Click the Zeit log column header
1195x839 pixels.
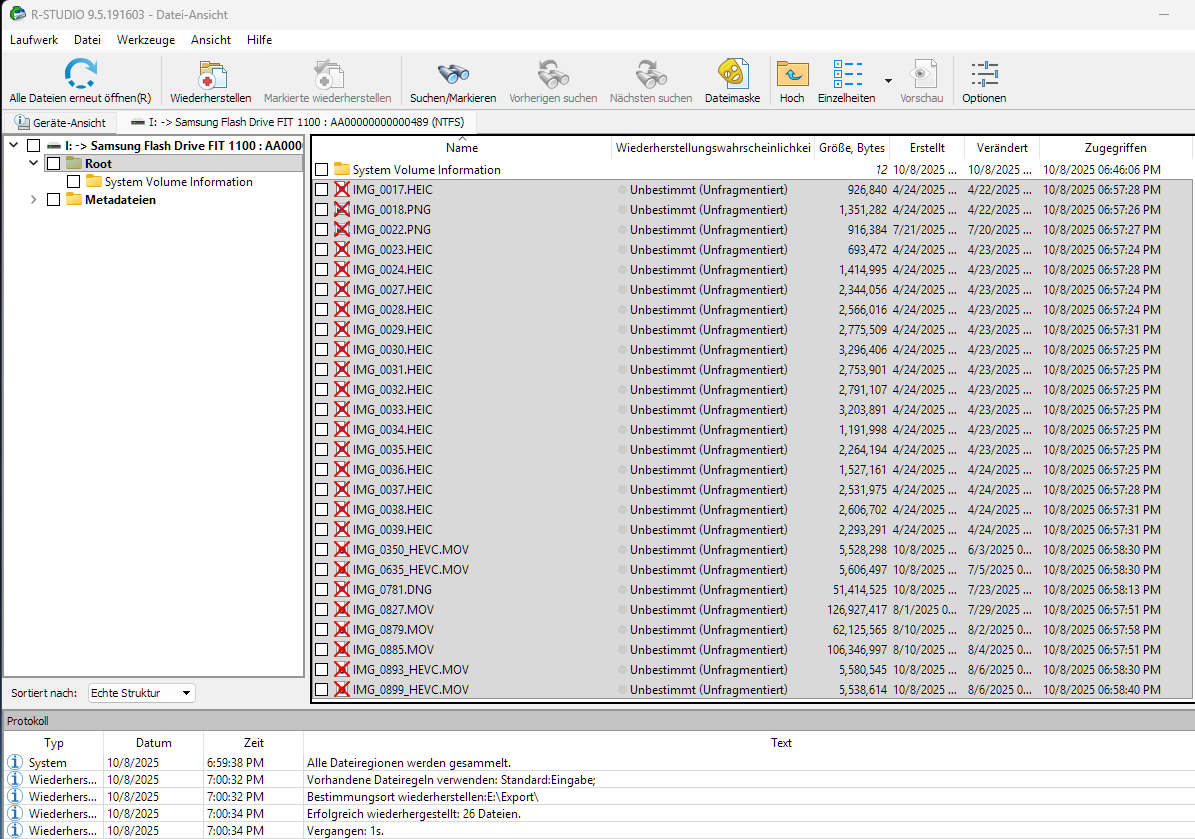253,742
